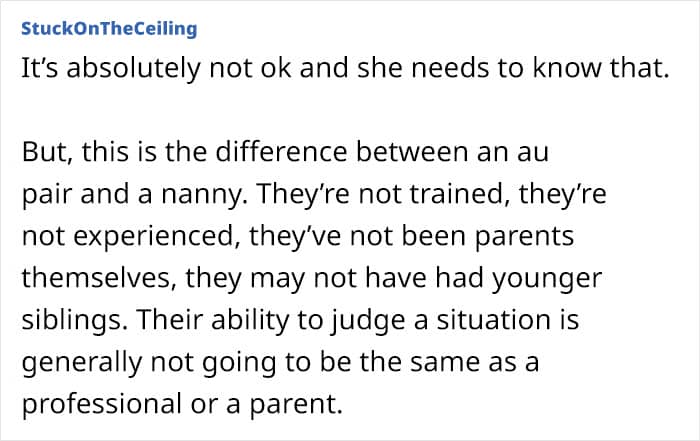Click the word "siblings" in the comment
This screenshot has width=700, height=441.
[71, 320]
